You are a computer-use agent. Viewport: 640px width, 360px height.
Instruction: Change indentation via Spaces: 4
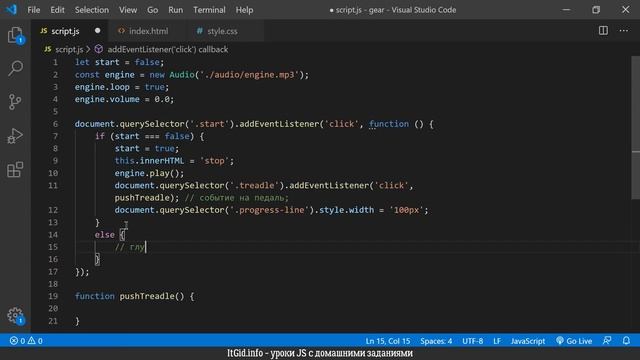coord(436,341)
